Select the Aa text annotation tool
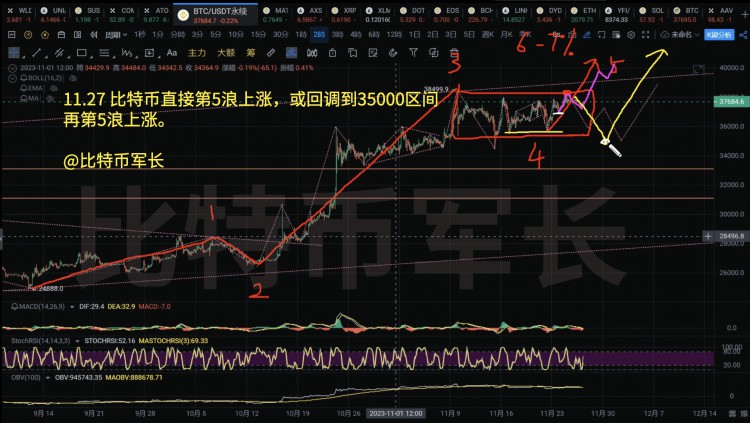 172,53
